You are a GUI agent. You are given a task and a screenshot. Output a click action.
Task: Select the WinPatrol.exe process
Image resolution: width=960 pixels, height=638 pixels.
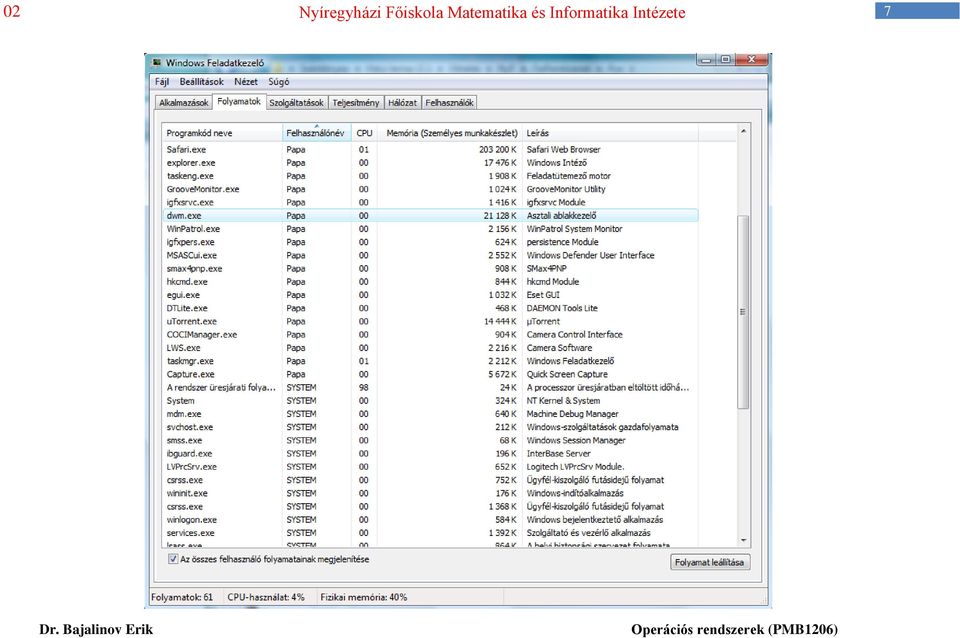point(430,229)
